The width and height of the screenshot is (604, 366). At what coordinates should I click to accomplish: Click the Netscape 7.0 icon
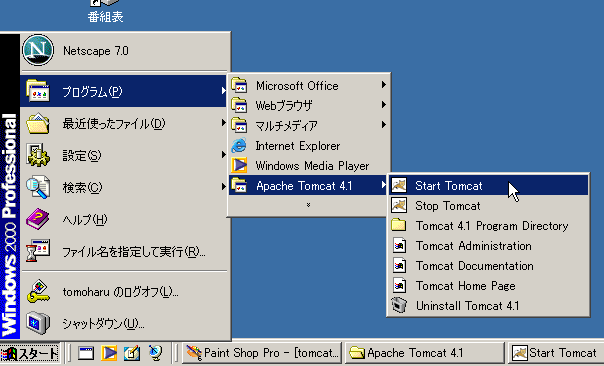38,50
